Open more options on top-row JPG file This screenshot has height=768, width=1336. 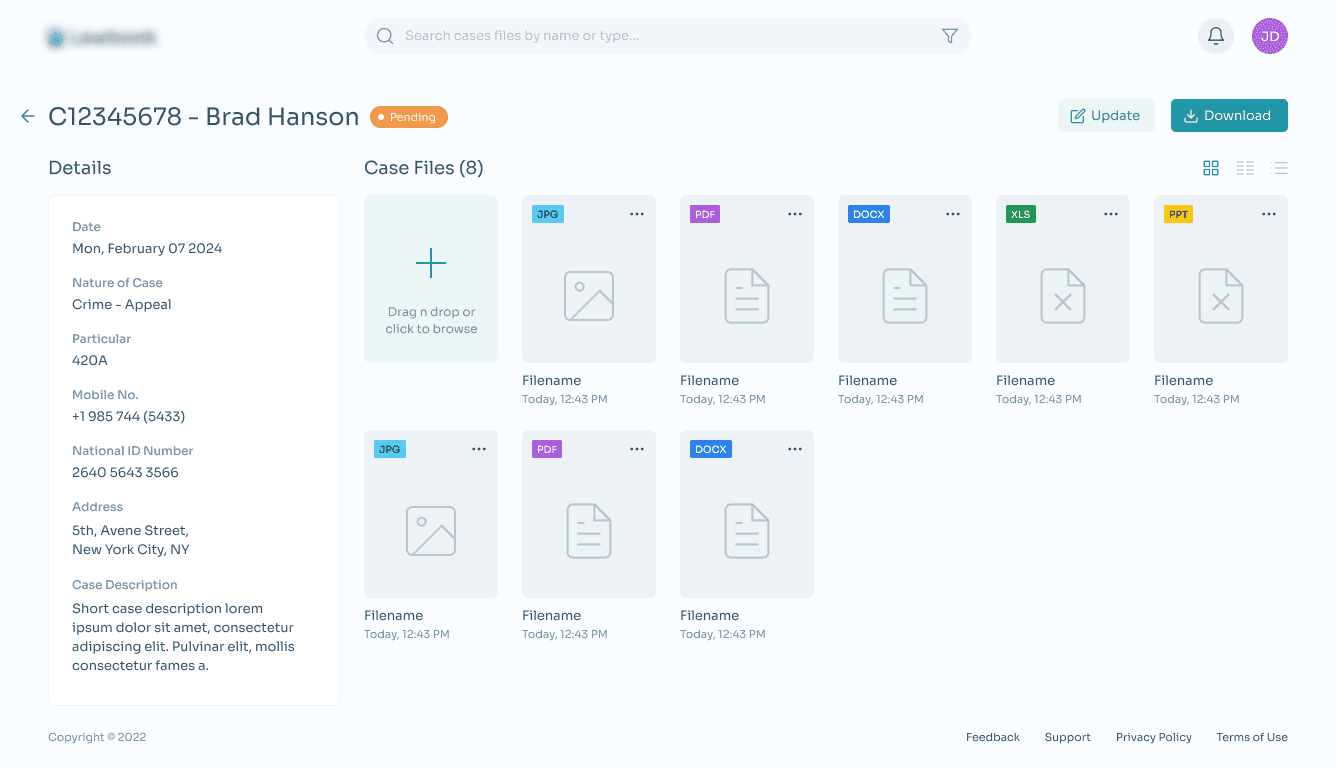coord(637,214)
